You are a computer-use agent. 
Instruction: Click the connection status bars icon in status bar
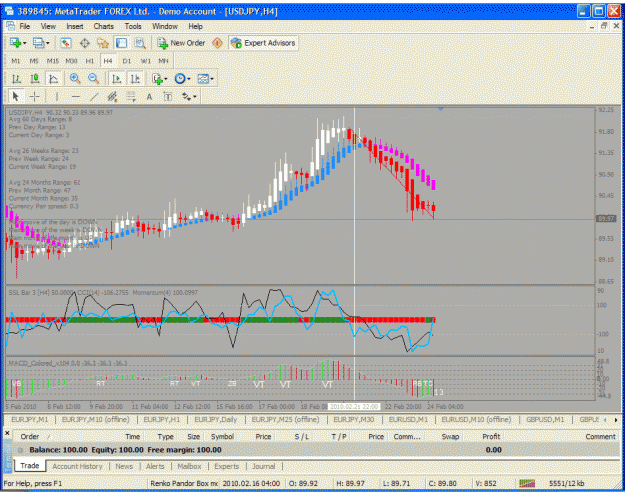(x=527, y=483)
